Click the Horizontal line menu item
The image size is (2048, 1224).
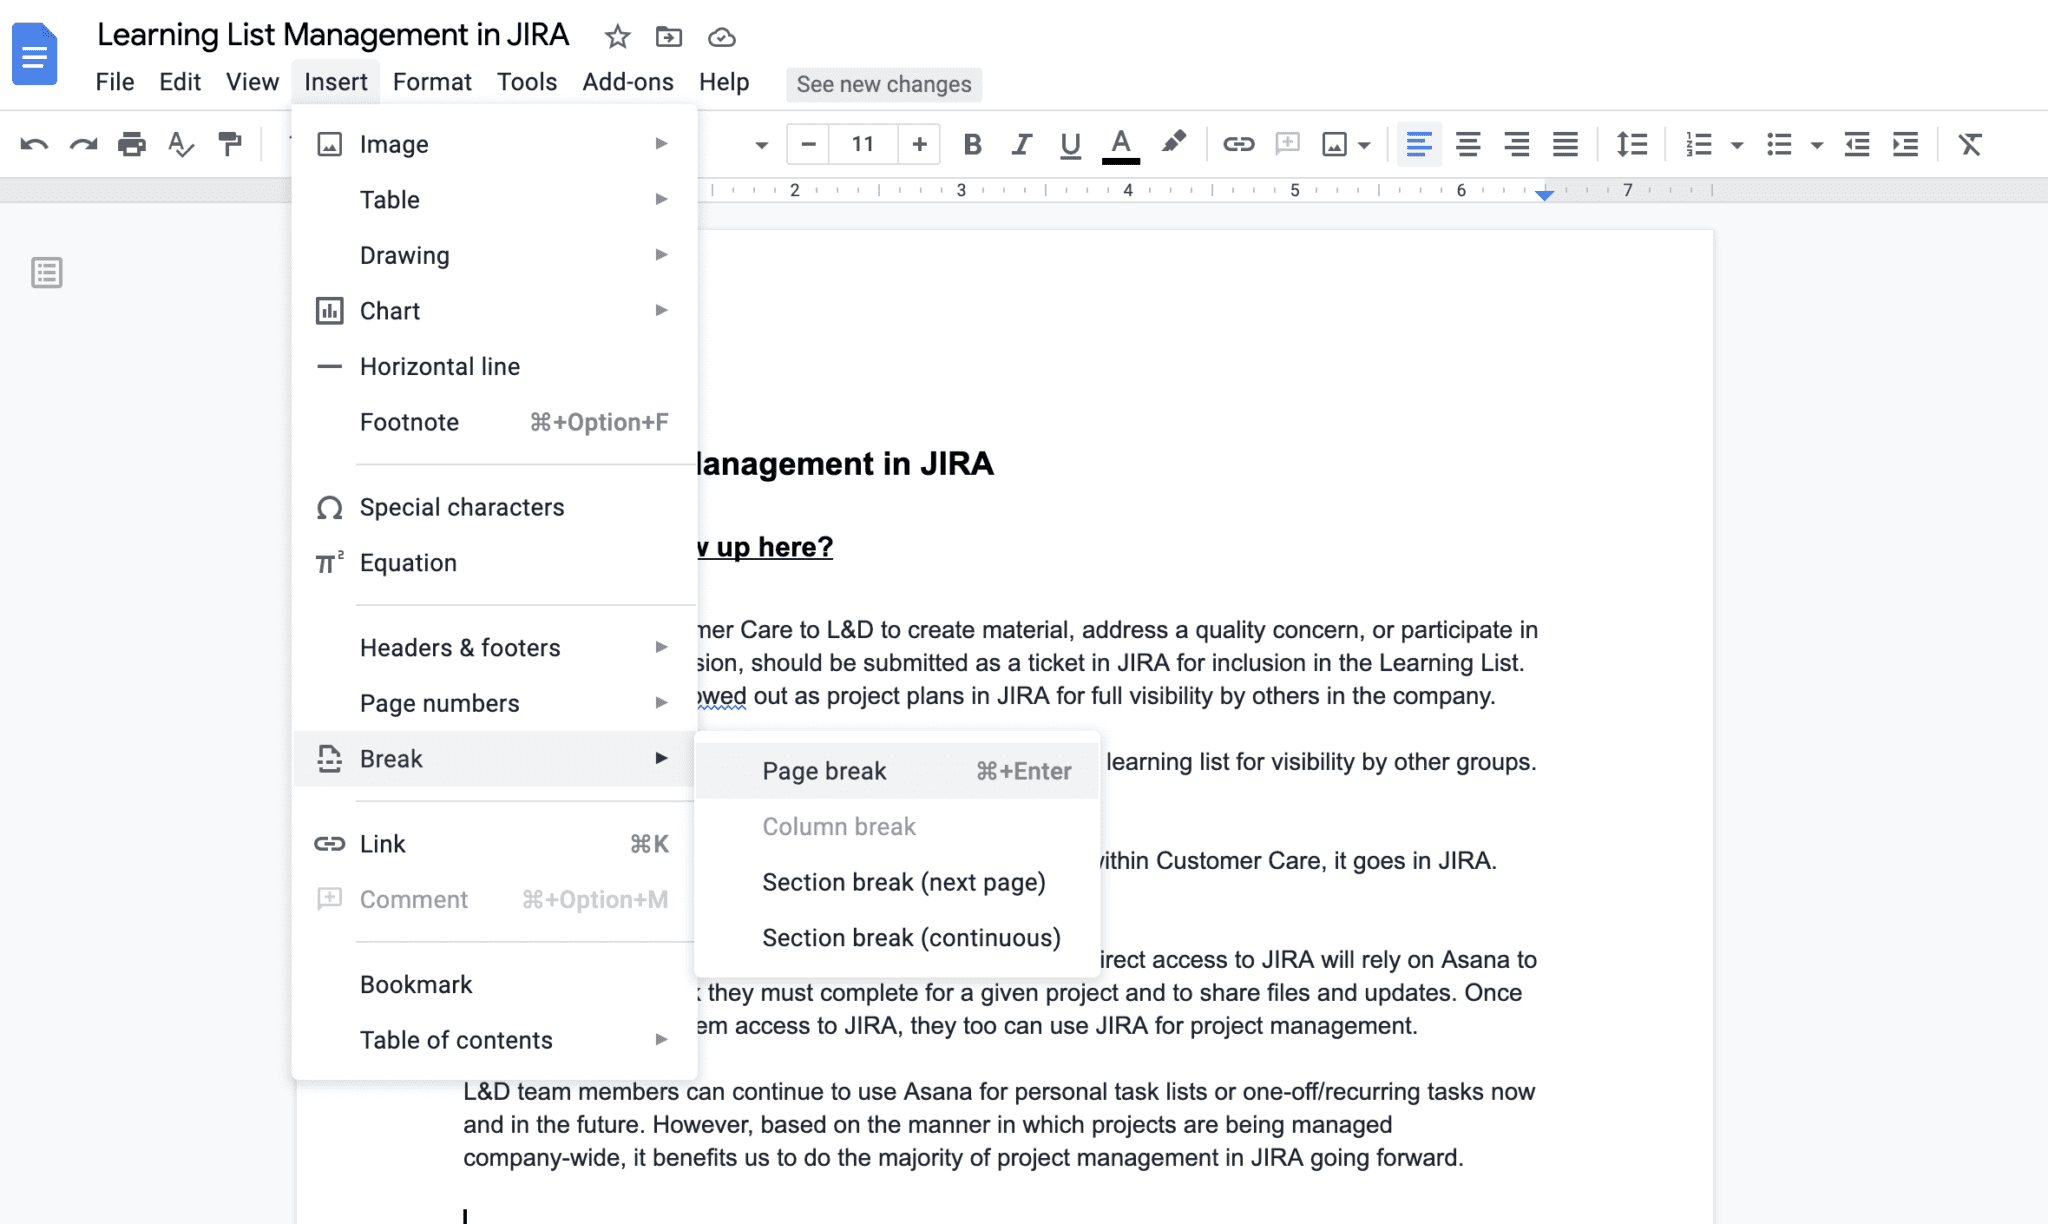point(440,366)
